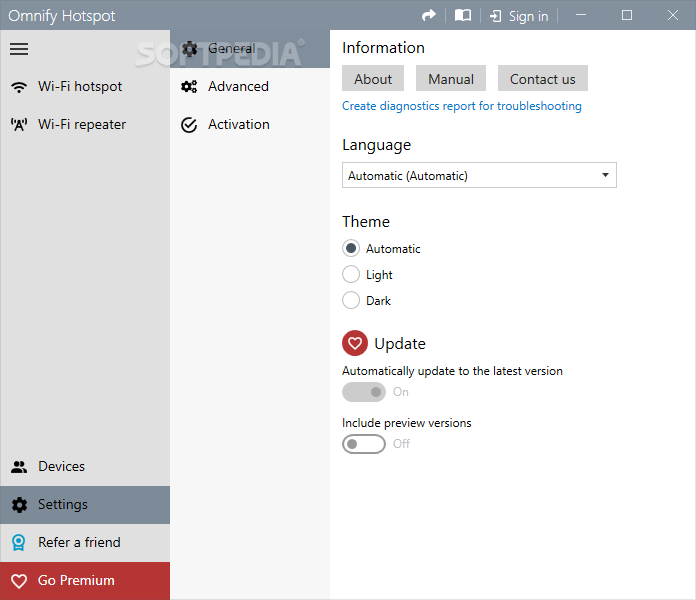Screen dimensions: 696x600
Task: Click the Theme heading text
Action: click(x=366, y=221)
